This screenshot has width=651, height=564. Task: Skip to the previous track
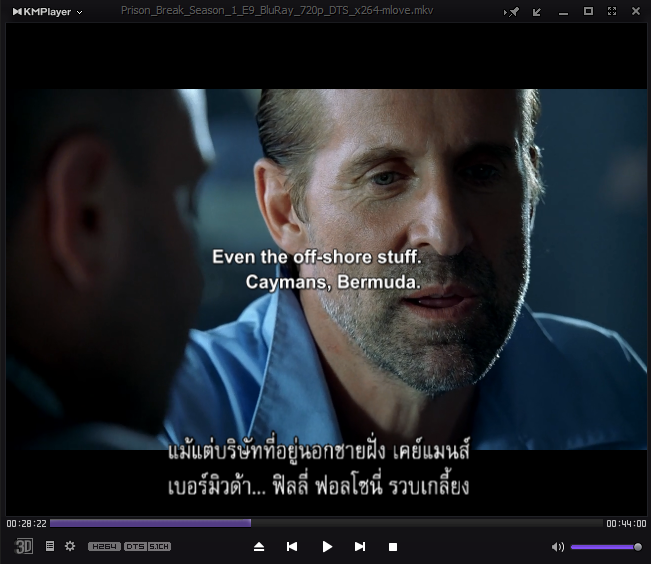(292, 547)
